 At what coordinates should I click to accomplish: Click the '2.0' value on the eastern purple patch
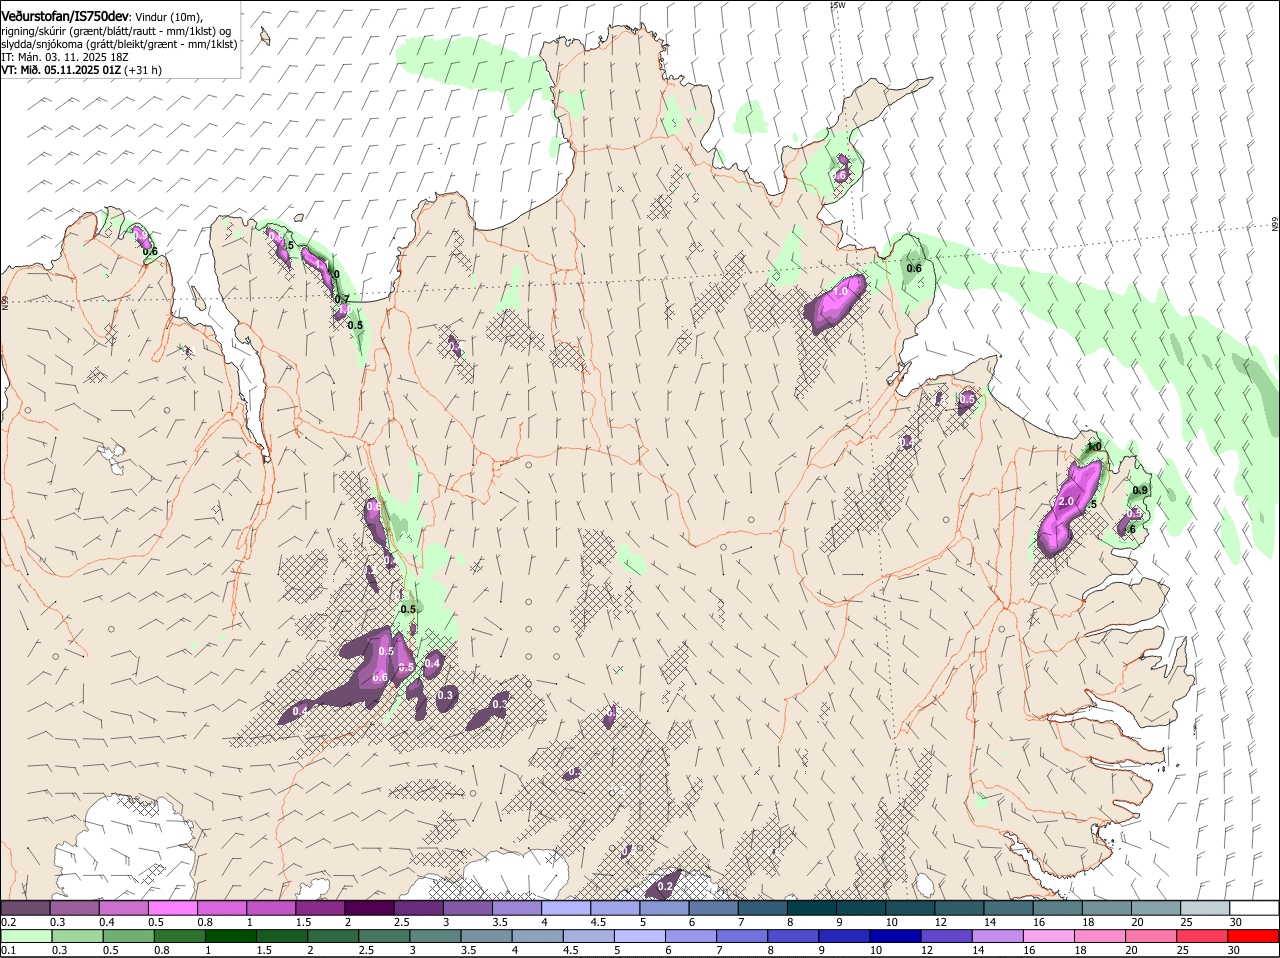point(1065,501)
